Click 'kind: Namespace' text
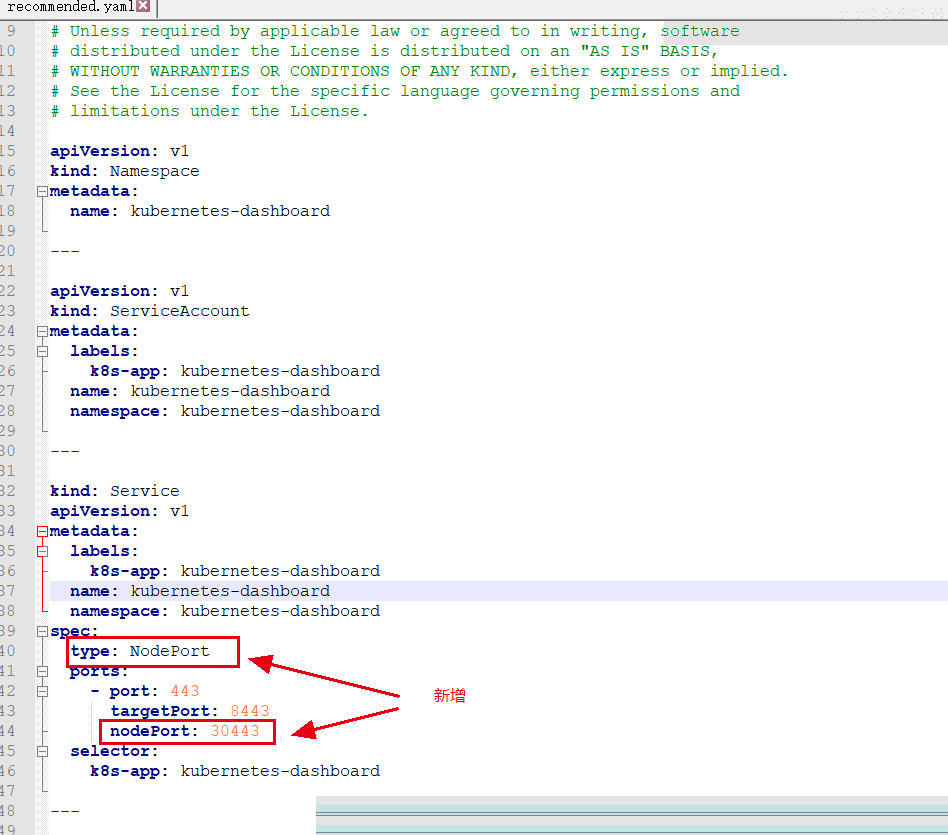948x835 pixels. coord(125,171)
